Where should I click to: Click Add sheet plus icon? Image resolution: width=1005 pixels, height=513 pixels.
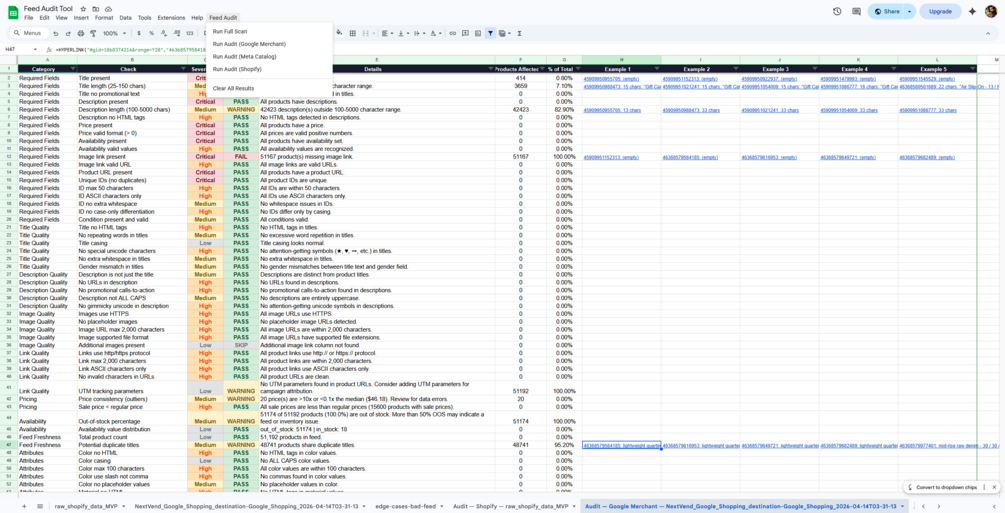tap(24, 506)
